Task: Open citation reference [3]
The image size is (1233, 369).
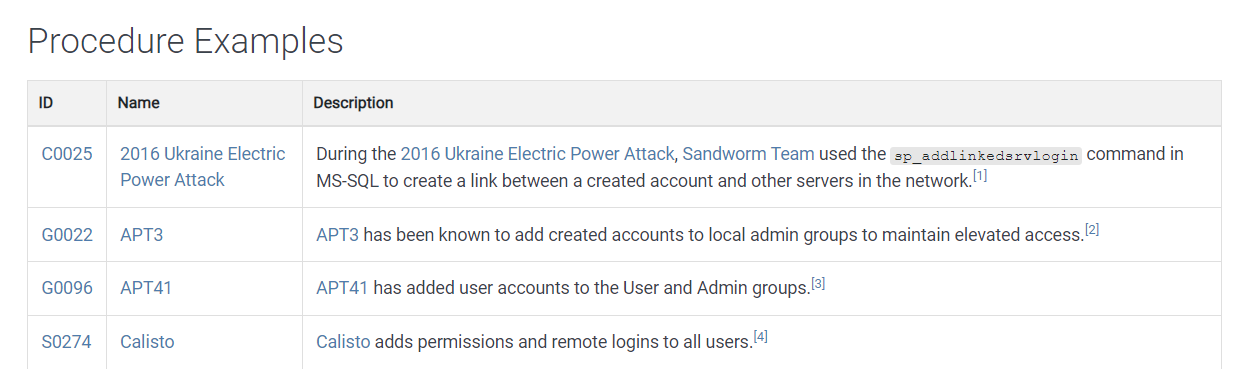Action: (x=818, y=283)
